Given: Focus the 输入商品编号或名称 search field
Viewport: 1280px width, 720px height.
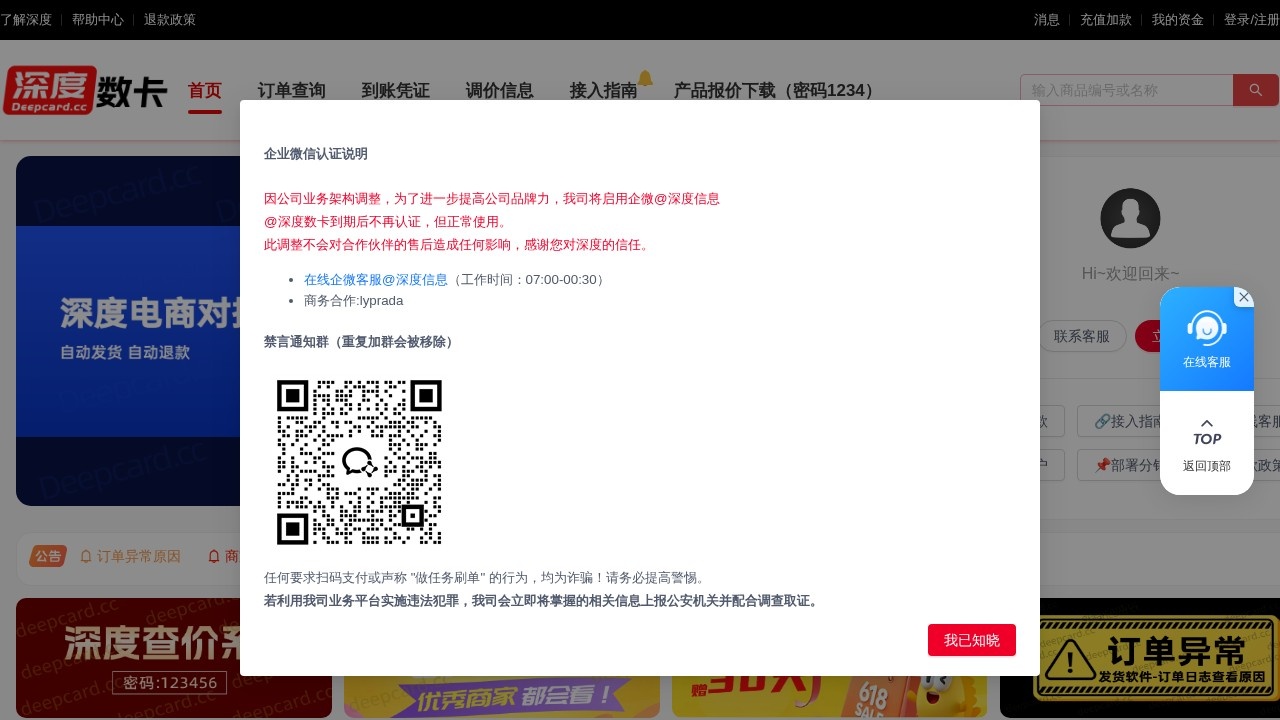Looking at the screenshot, I should (1127, 90).
